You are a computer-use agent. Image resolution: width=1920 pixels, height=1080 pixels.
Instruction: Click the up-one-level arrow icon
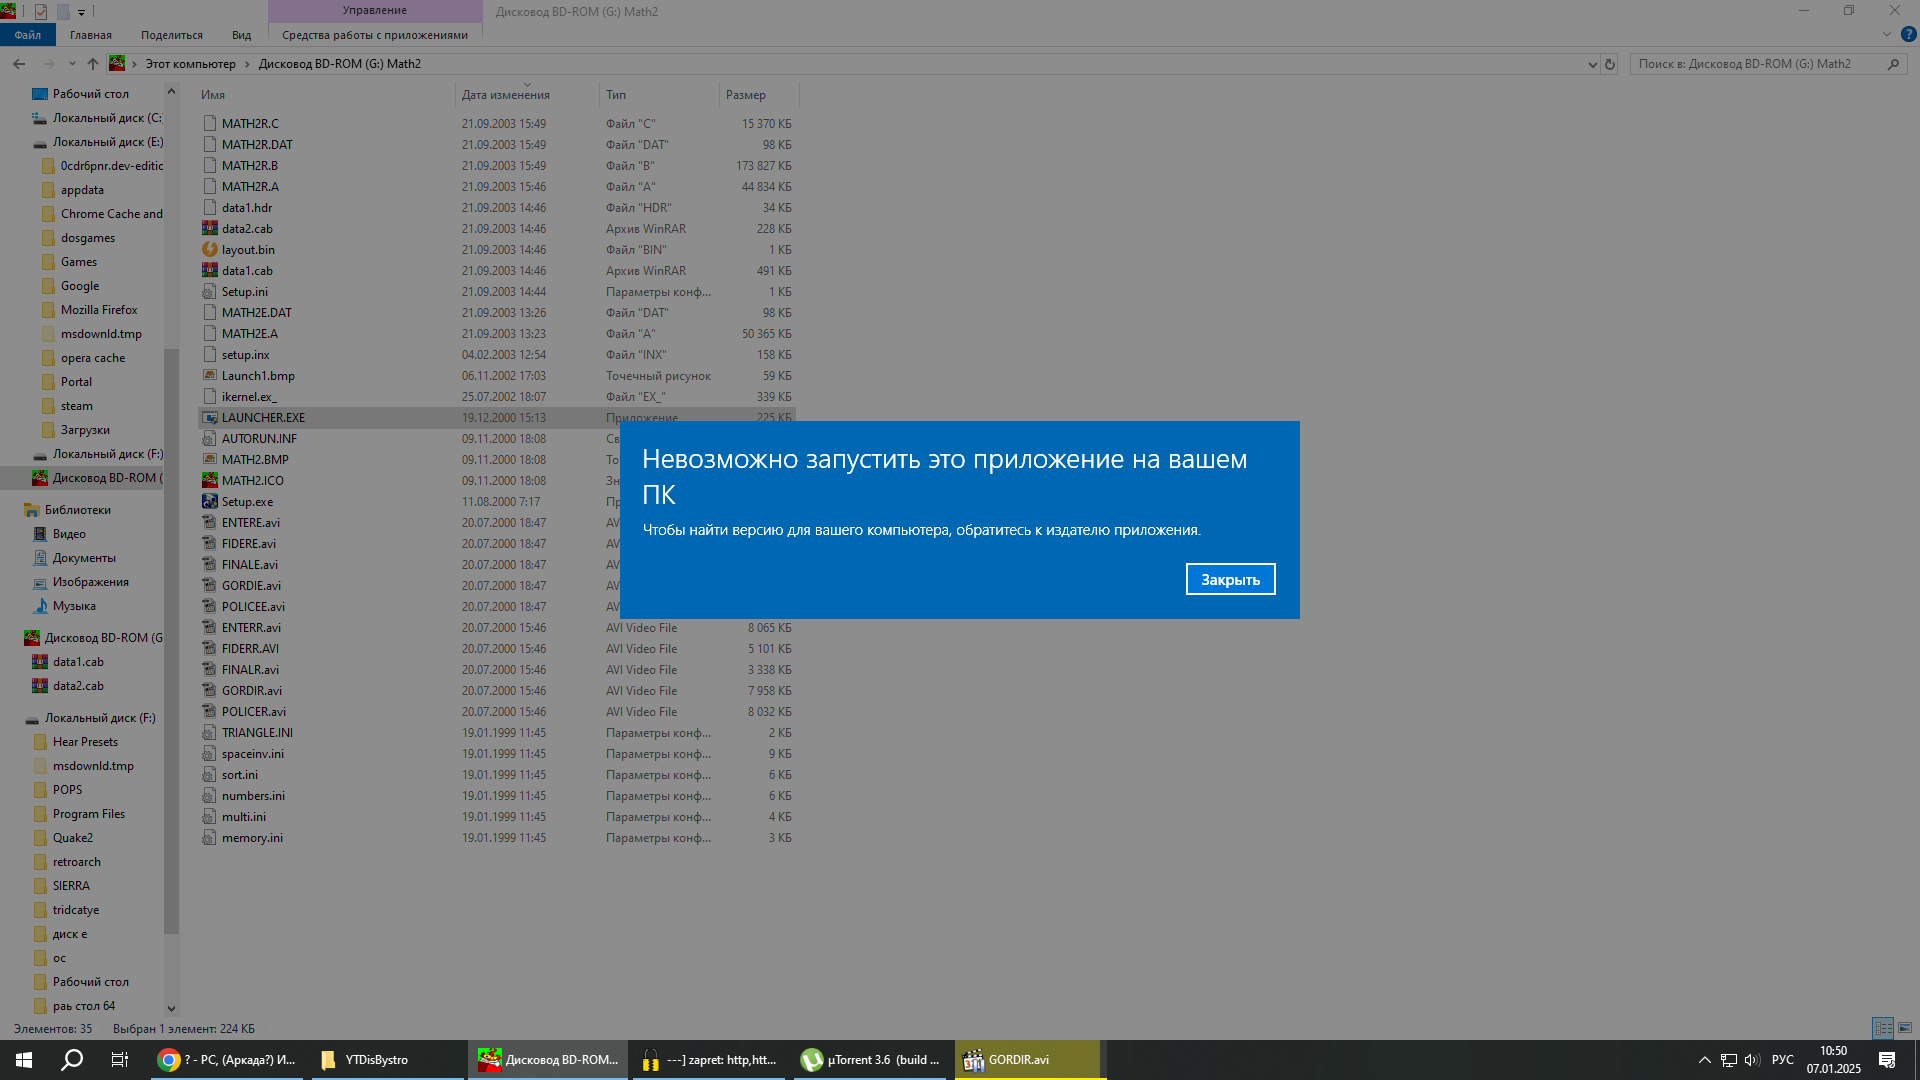pyautogui.click(x=93, y=64)
